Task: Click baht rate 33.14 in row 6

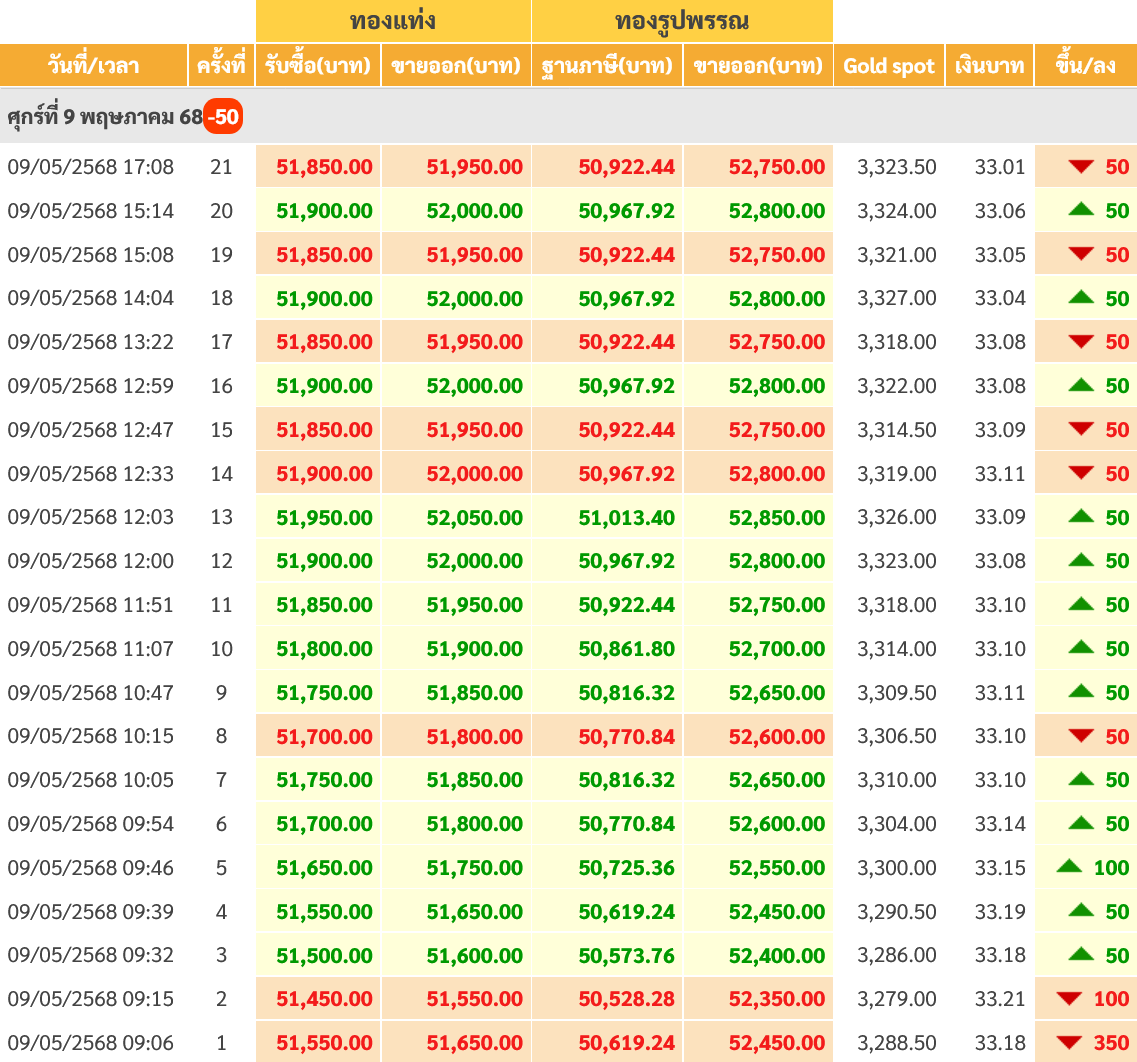Action: coord(1000,824)
